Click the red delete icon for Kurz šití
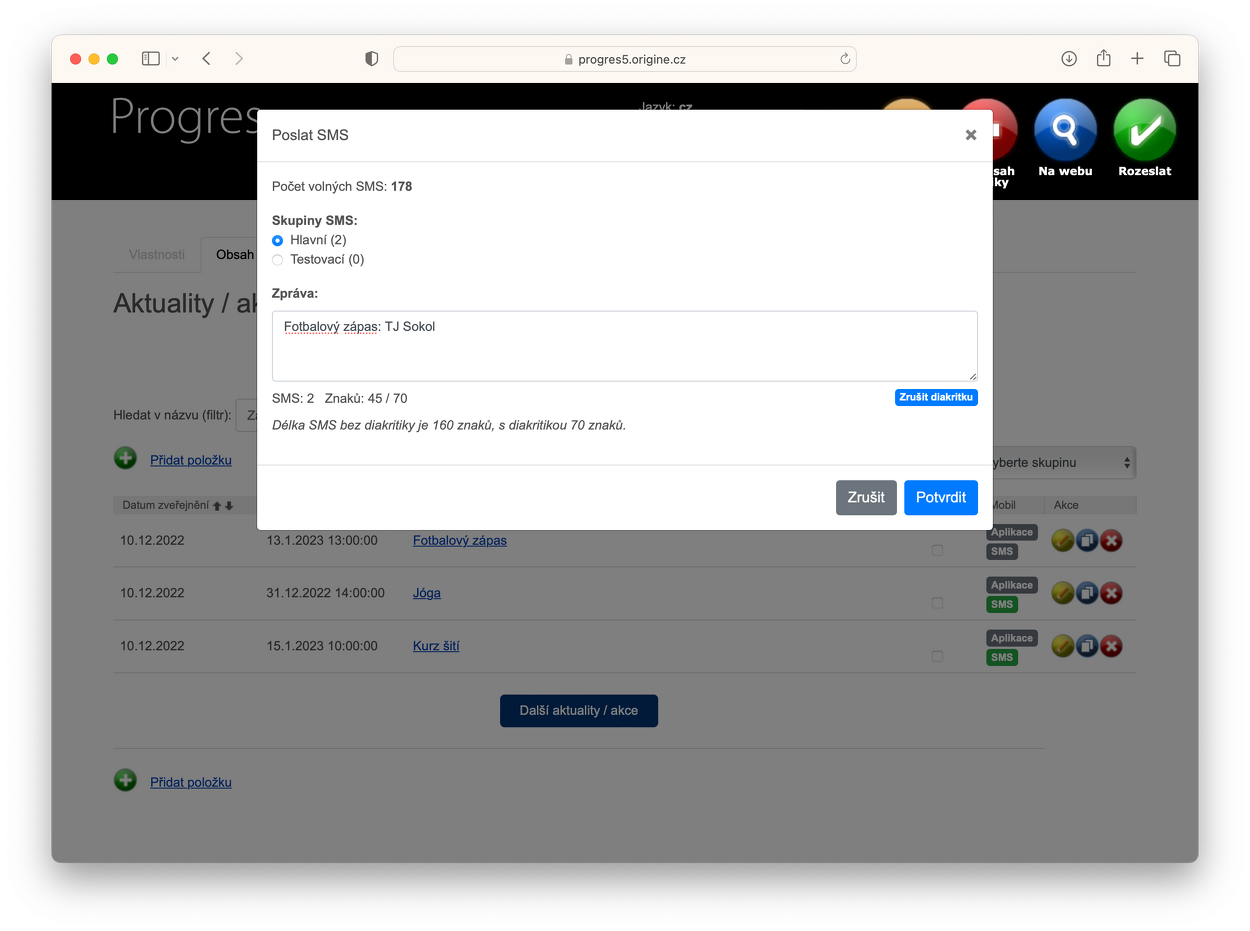Screen dimensions: 1250x931 [x=1111, y=646]
